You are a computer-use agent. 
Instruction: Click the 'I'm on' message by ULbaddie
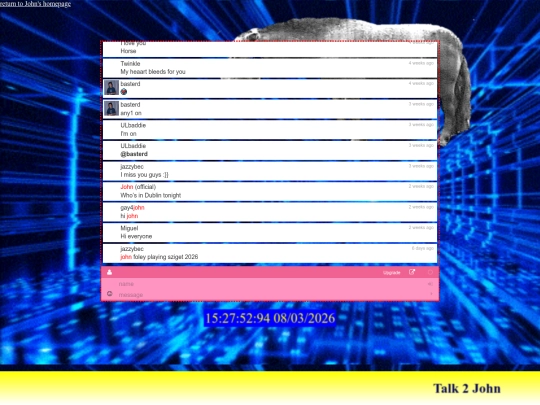pos(128,134)
